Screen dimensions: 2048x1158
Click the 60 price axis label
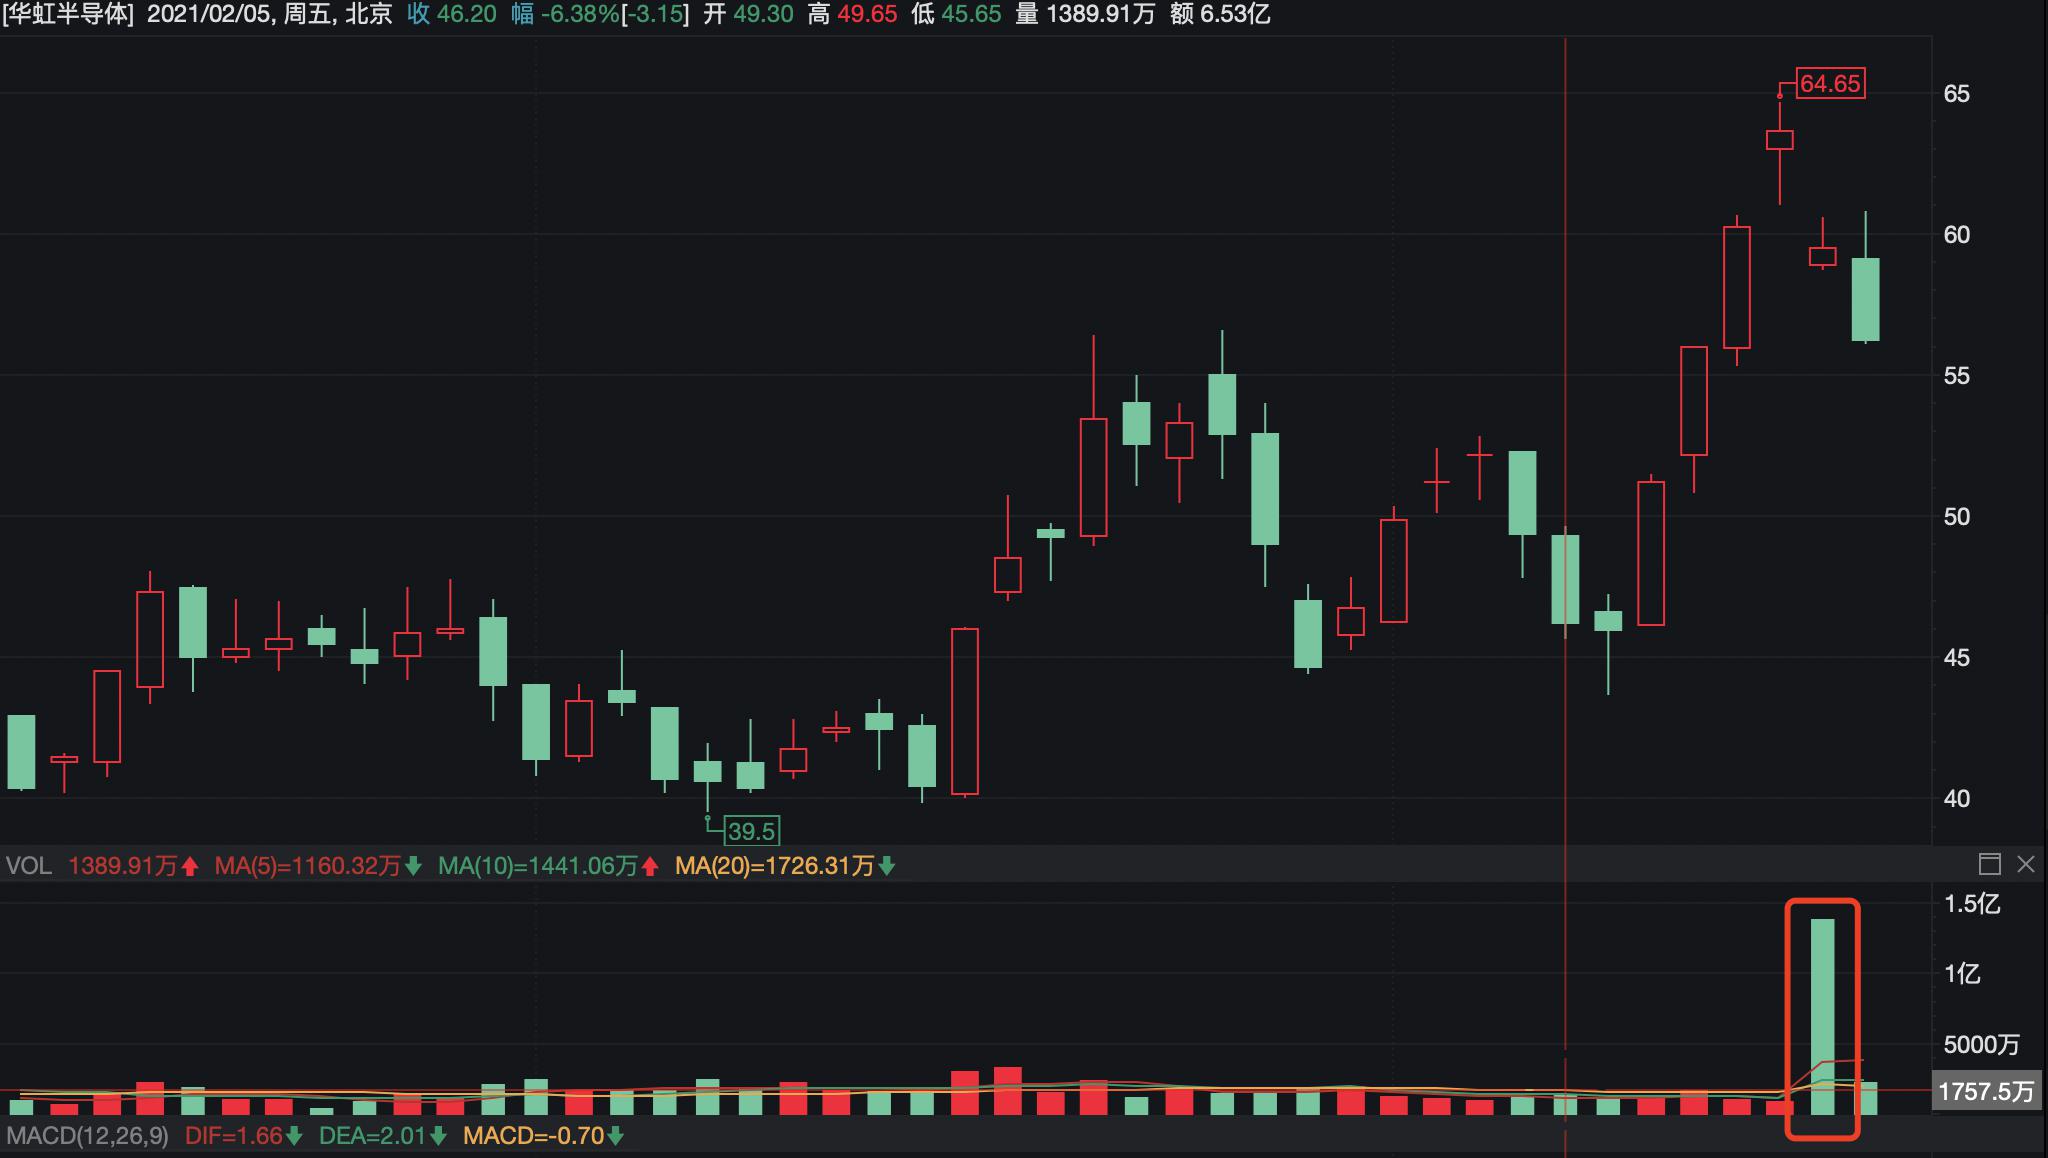pyautogui.click(x=1957, y=235)
